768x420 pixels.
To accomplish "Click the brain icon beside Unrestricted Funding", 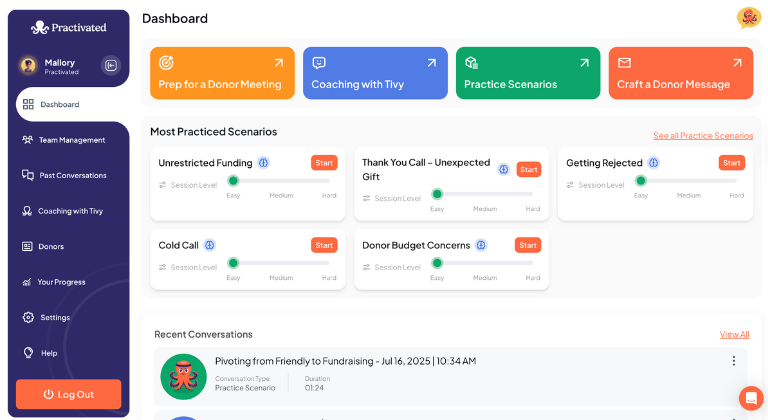I will (264, 163).
